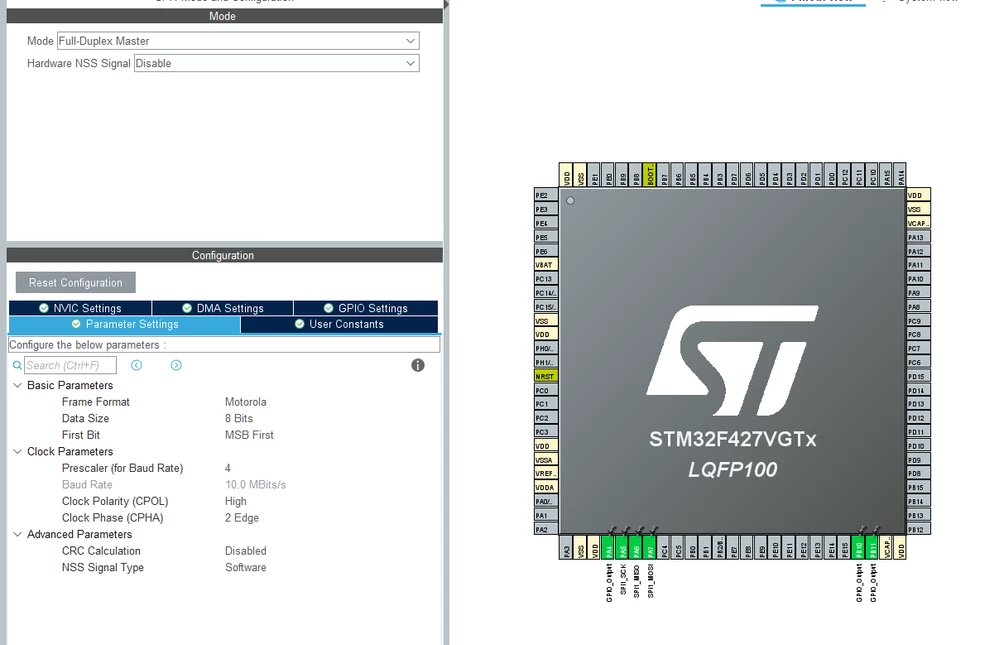999x645 pixels.
Task: Click pin PC13 on the chip
Action: coord(545,279)
